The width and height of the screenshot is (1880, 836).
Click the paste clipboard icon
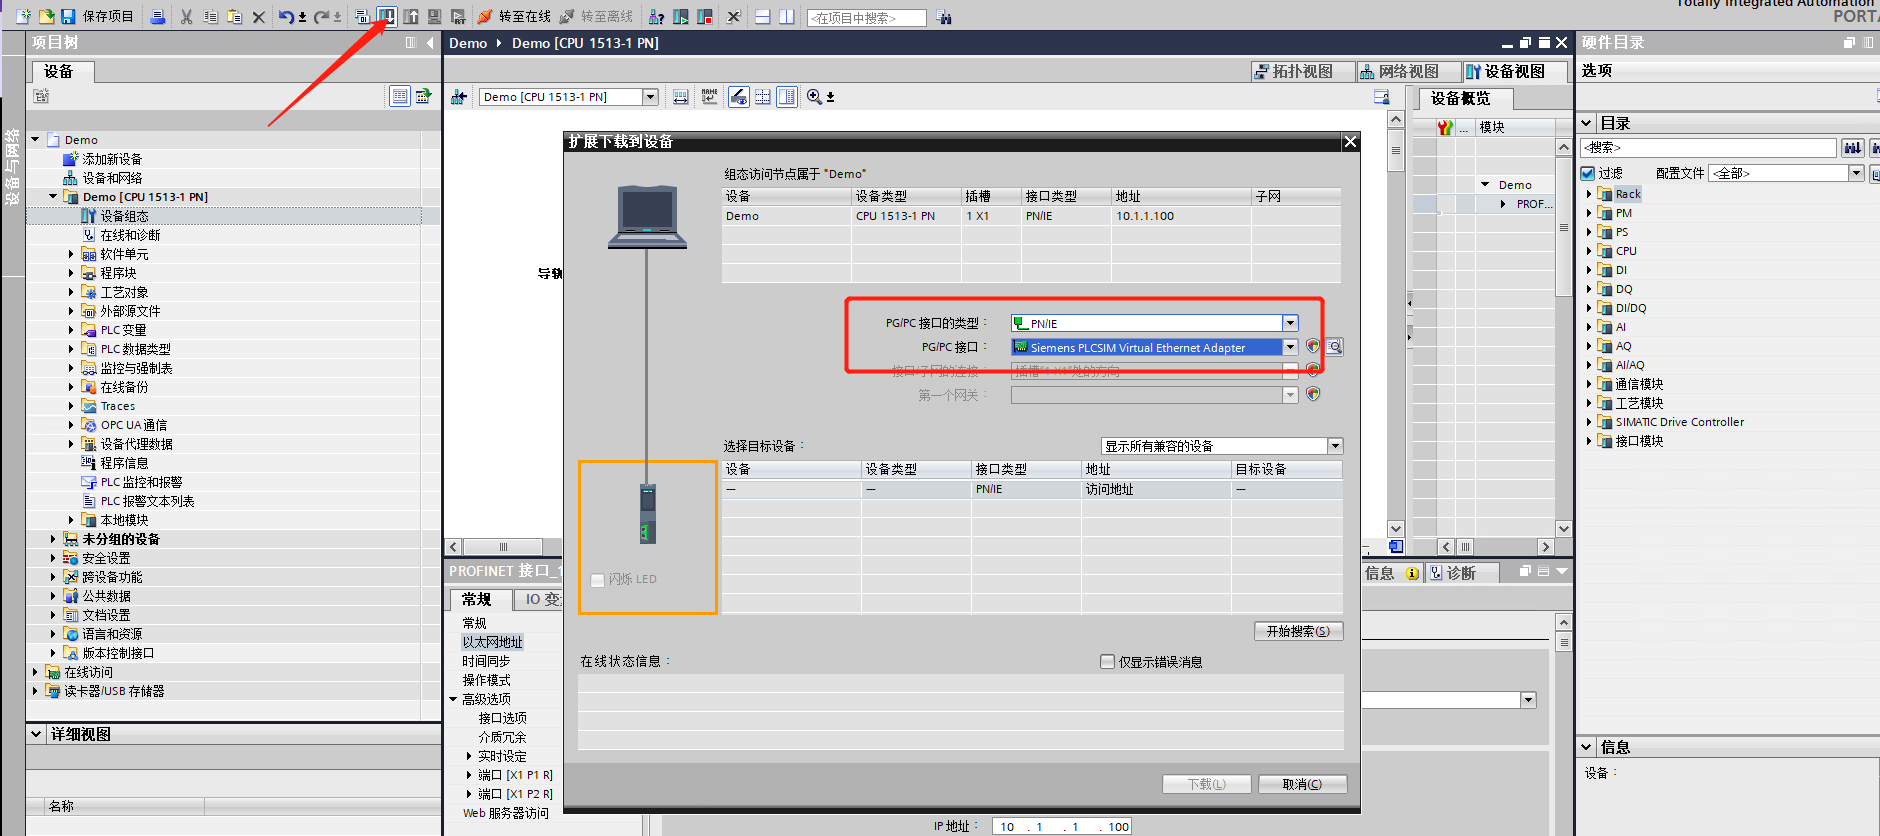tap(234, 17)
